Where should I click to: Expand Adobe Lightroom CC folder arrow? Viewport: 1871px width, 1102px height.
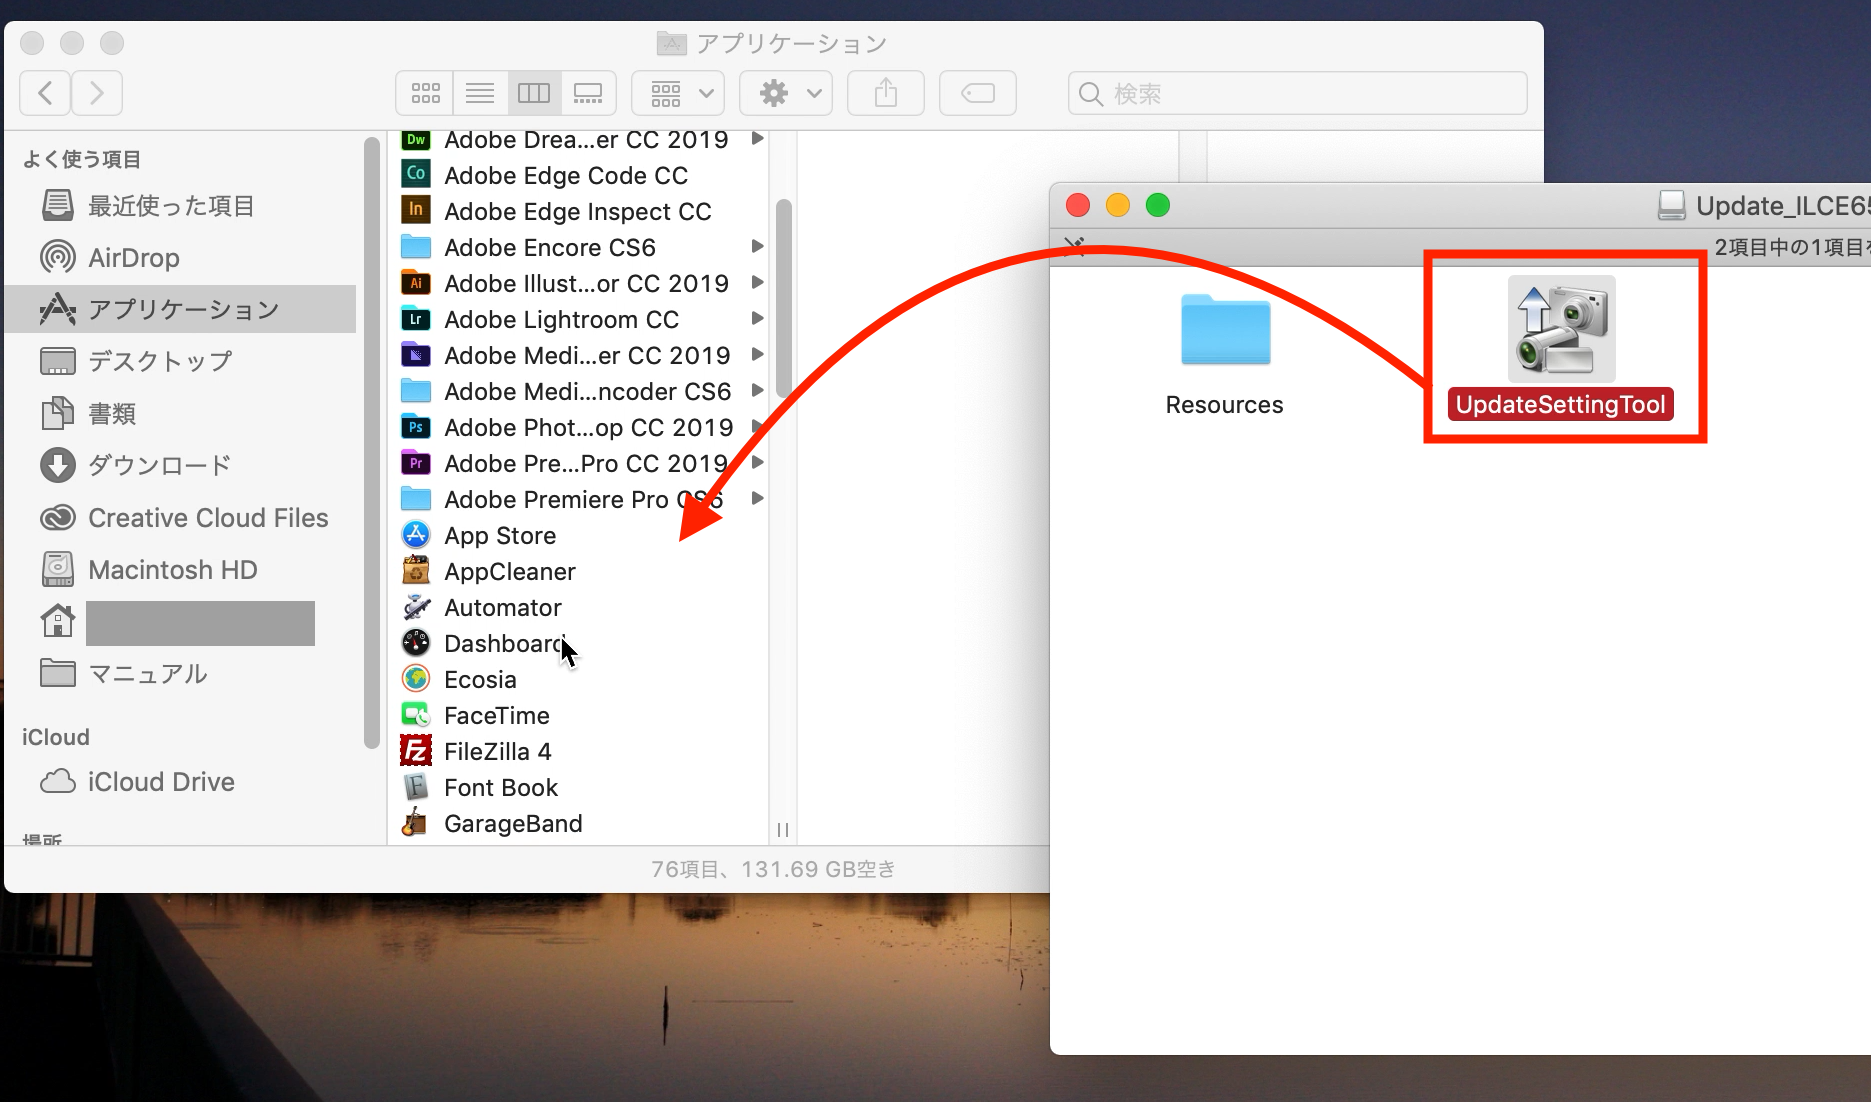coord(757,318)
